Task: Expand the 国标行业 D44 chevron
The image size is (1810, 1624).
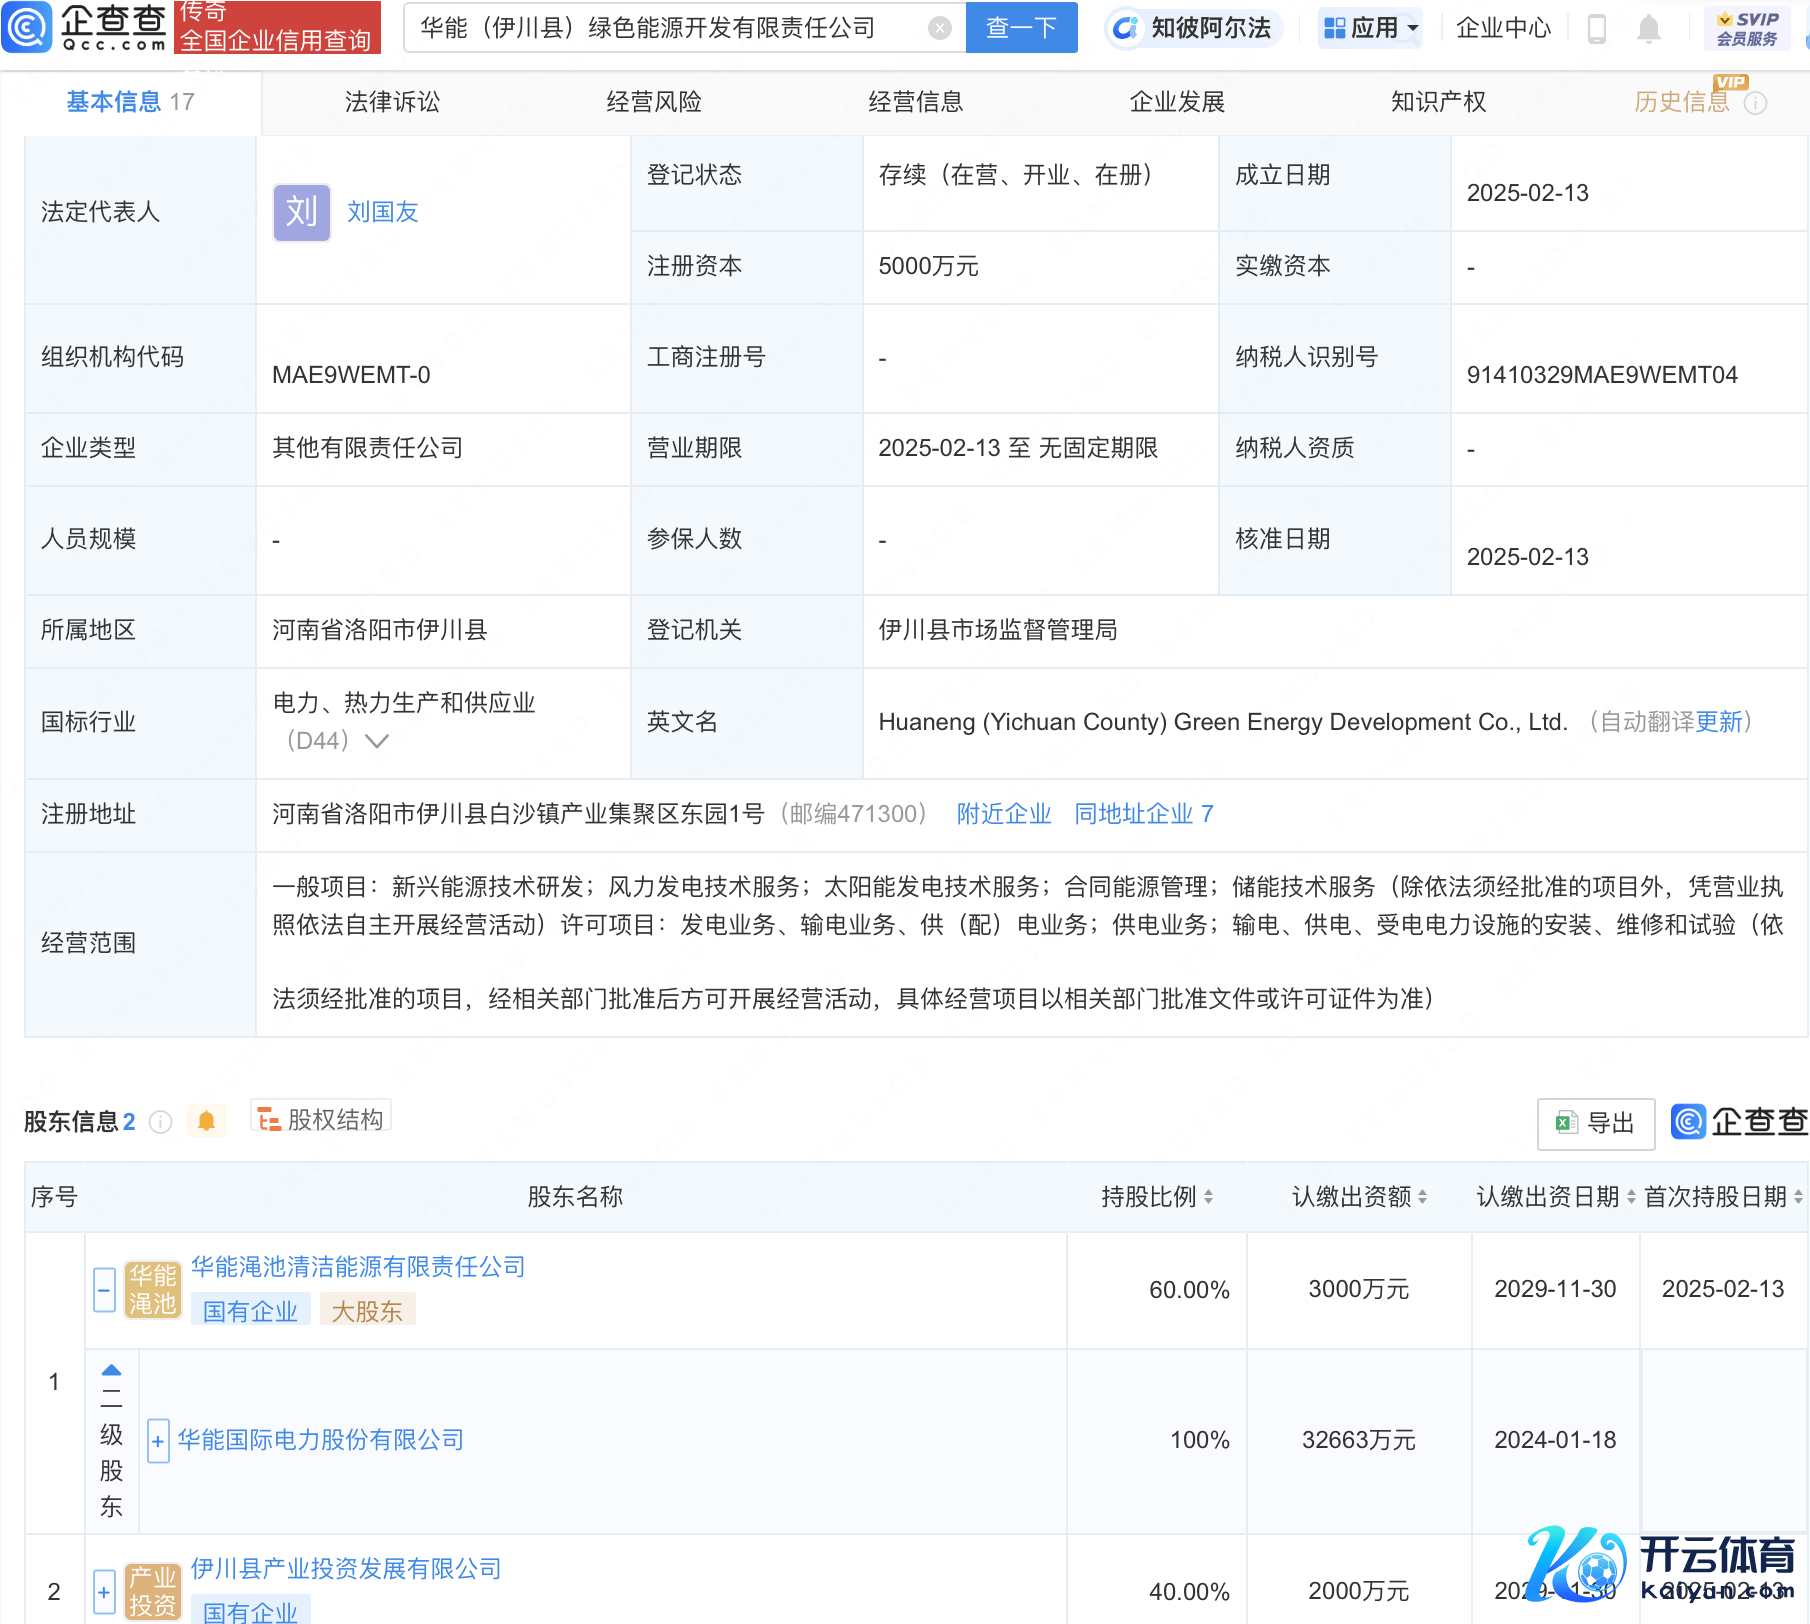Action: [x=377, y=741]
